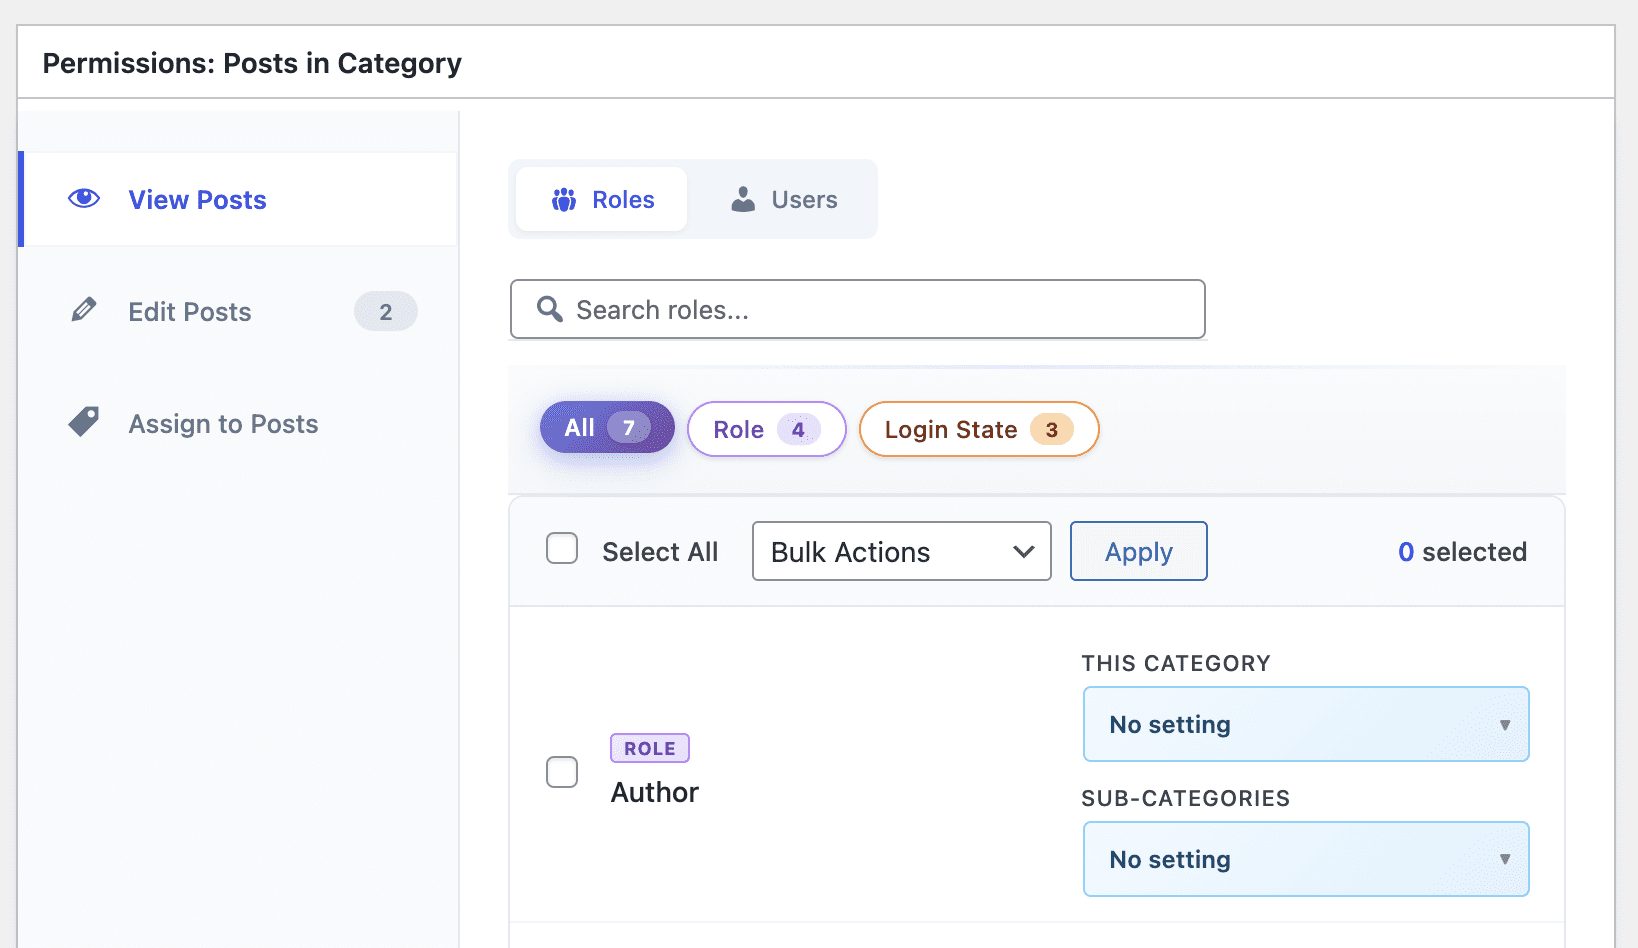Switch to the Users tab
This screenshot has width=1638, height=948.
(x=785, y=200)
